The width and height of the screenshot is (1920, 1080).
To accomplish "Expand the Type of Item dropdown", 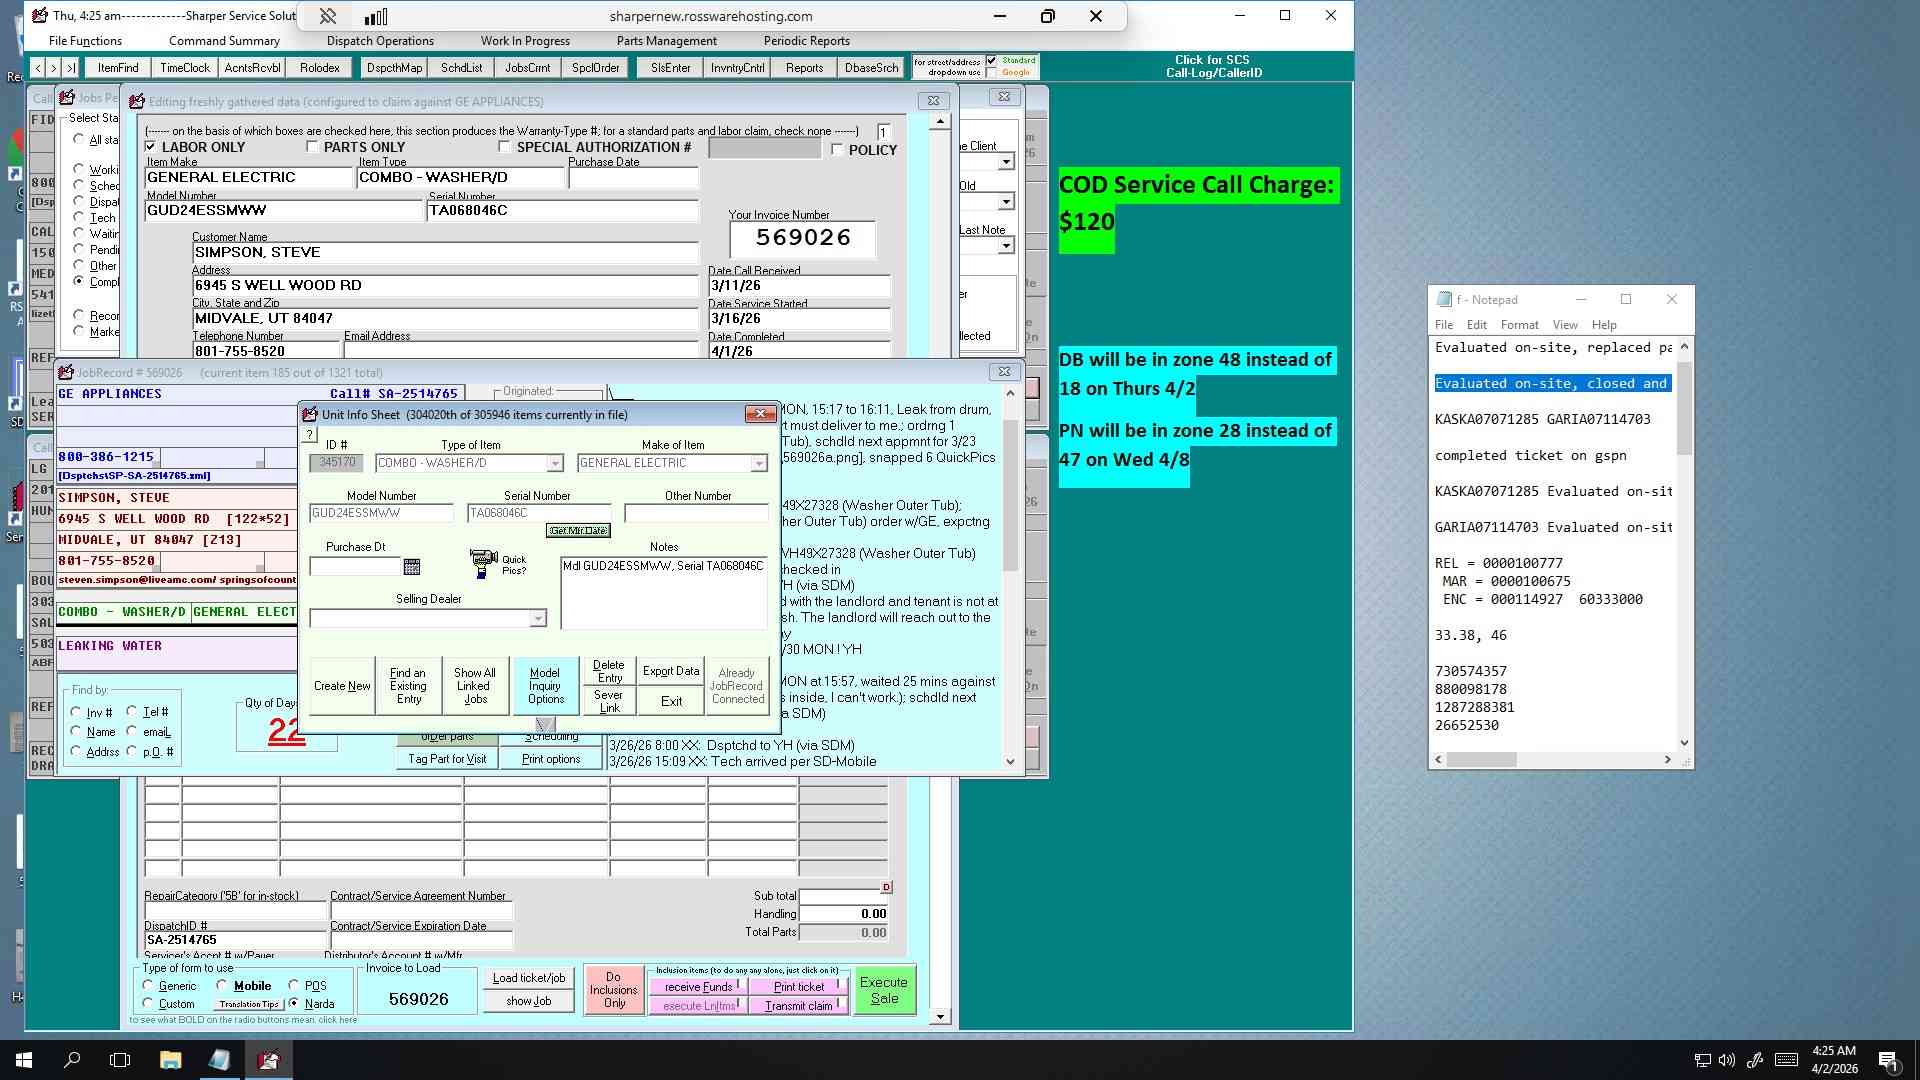I will tap(555, 463).
